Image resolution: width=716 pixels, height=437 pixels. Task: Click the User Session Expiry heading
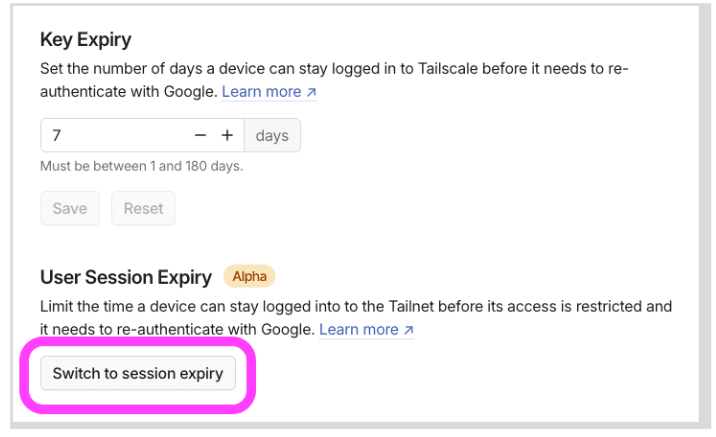(x=126, y=277)
